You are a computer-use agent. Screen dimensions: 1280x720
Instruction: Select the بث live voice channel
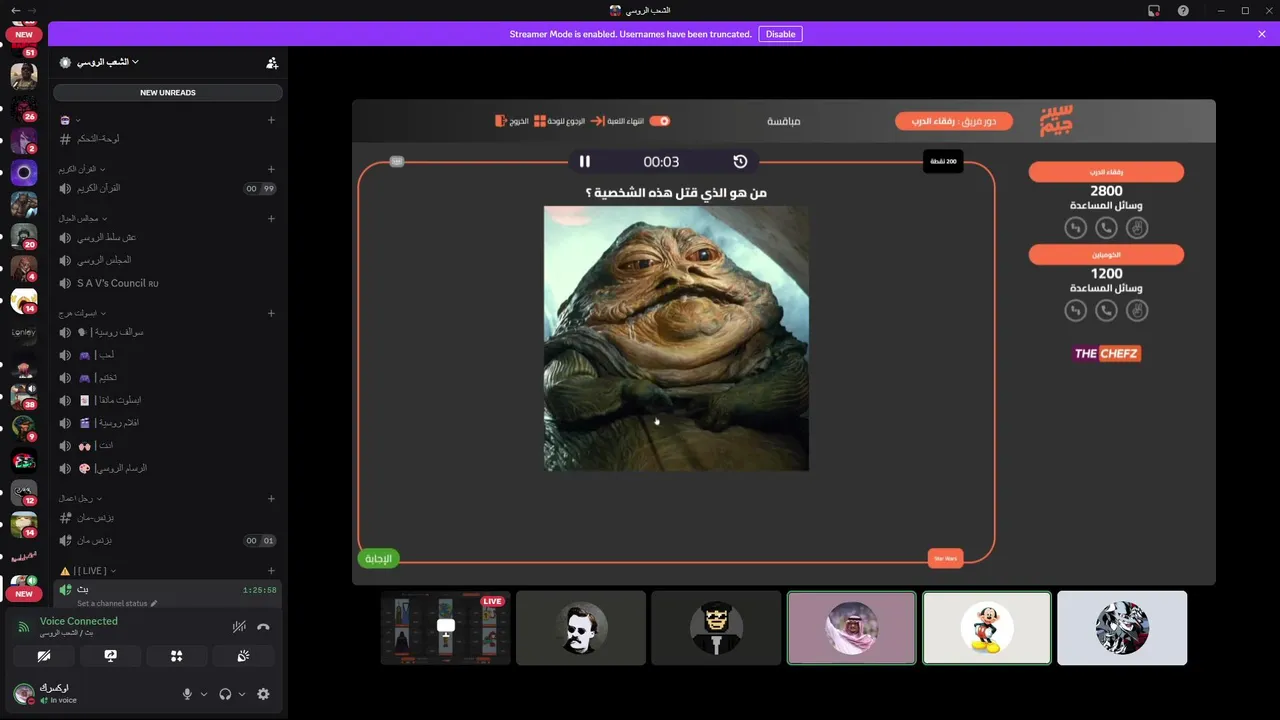click(x=167, y=590)
